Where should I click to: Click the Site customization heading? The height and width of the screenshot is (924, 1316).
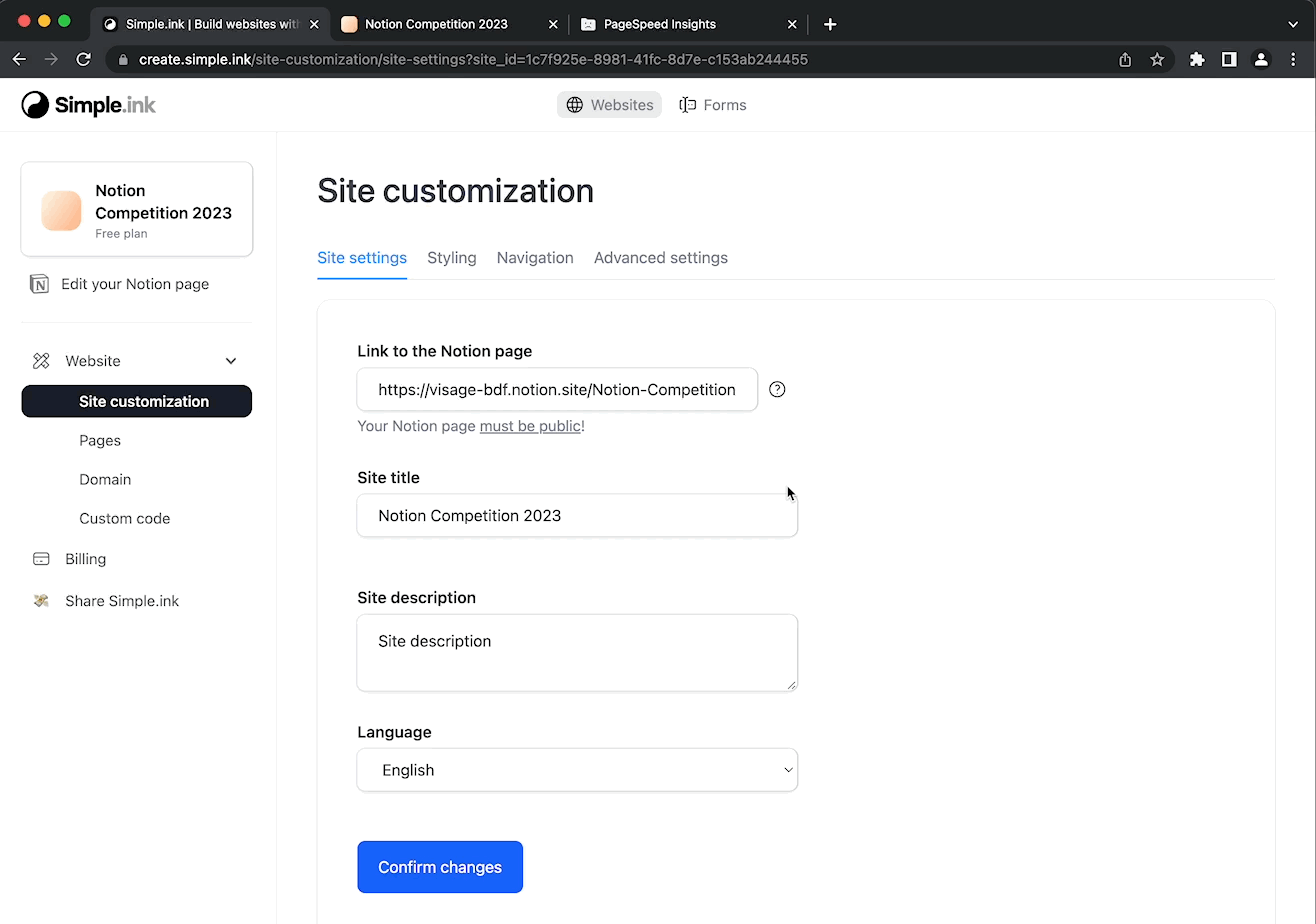pos(455,190)
